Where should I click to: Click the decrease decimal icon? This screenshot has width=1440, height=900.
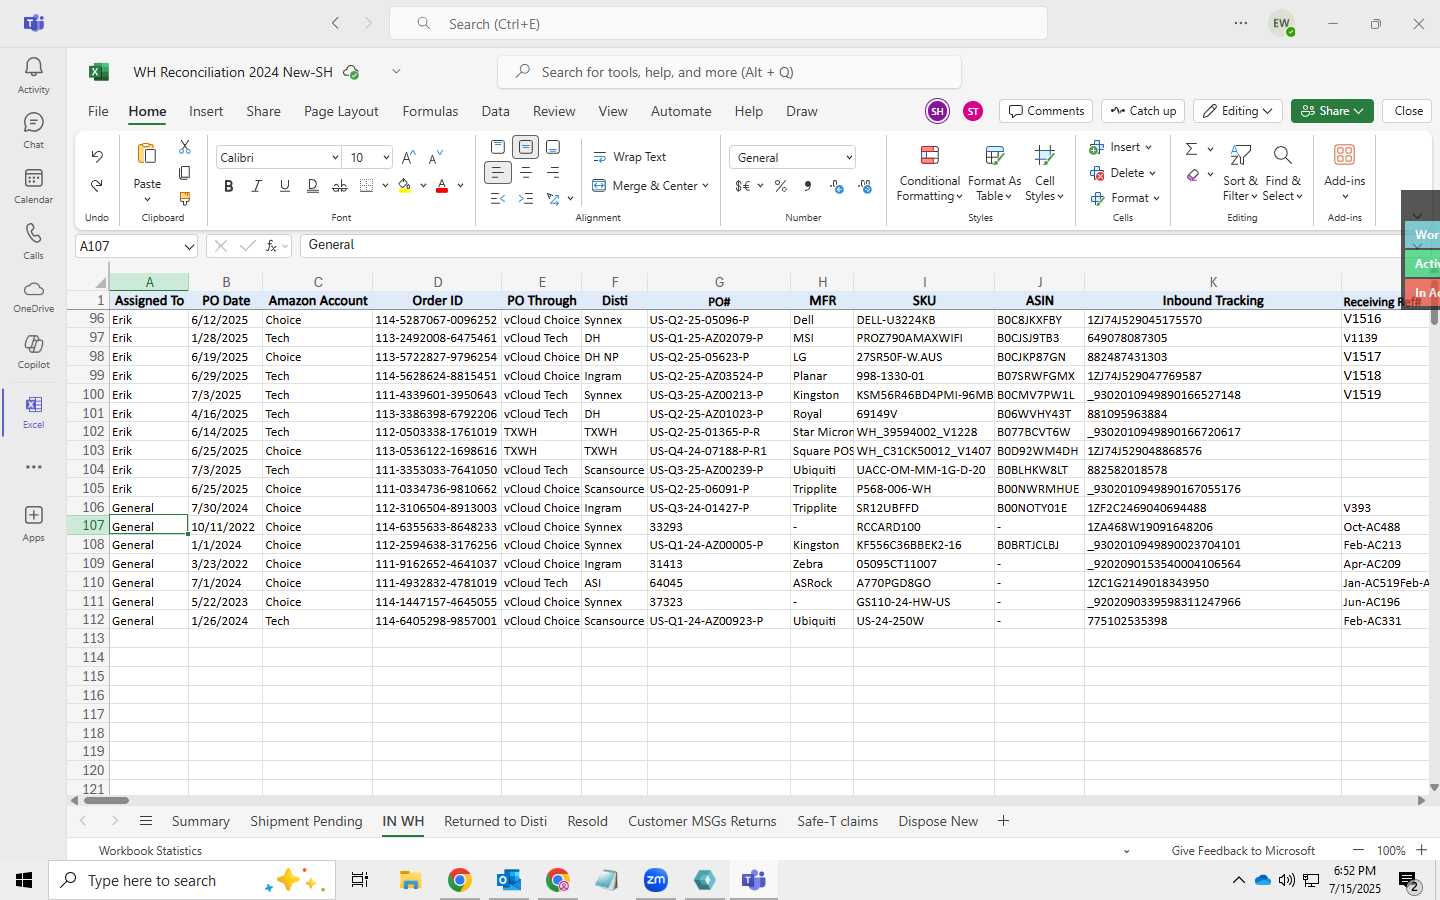click(864, 186)
